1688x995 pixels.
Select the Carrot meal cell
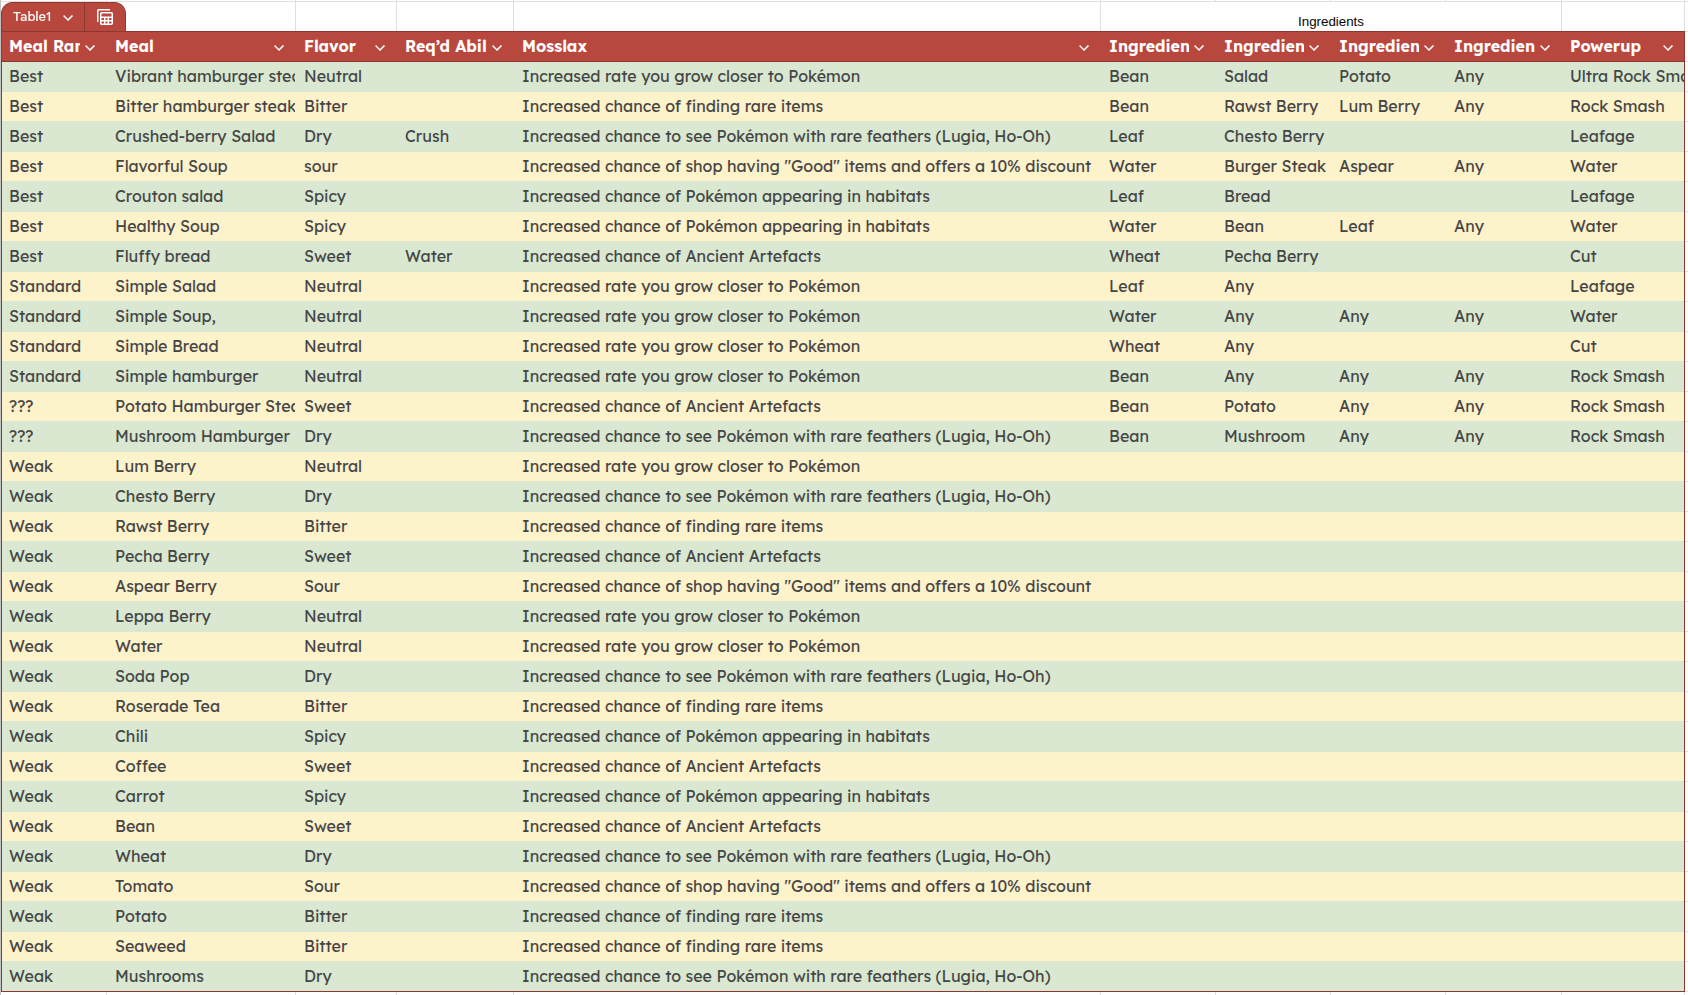tap(201, 796)
